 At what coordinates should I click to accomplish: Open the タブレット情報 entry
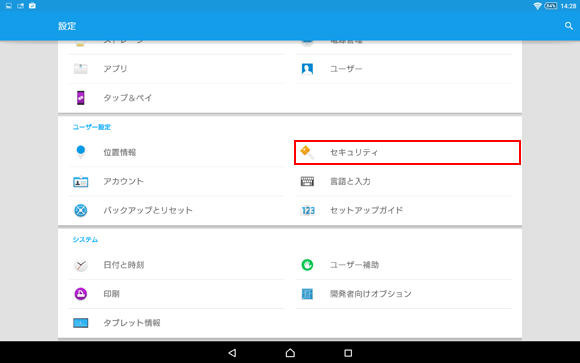[x=177, y=323]
